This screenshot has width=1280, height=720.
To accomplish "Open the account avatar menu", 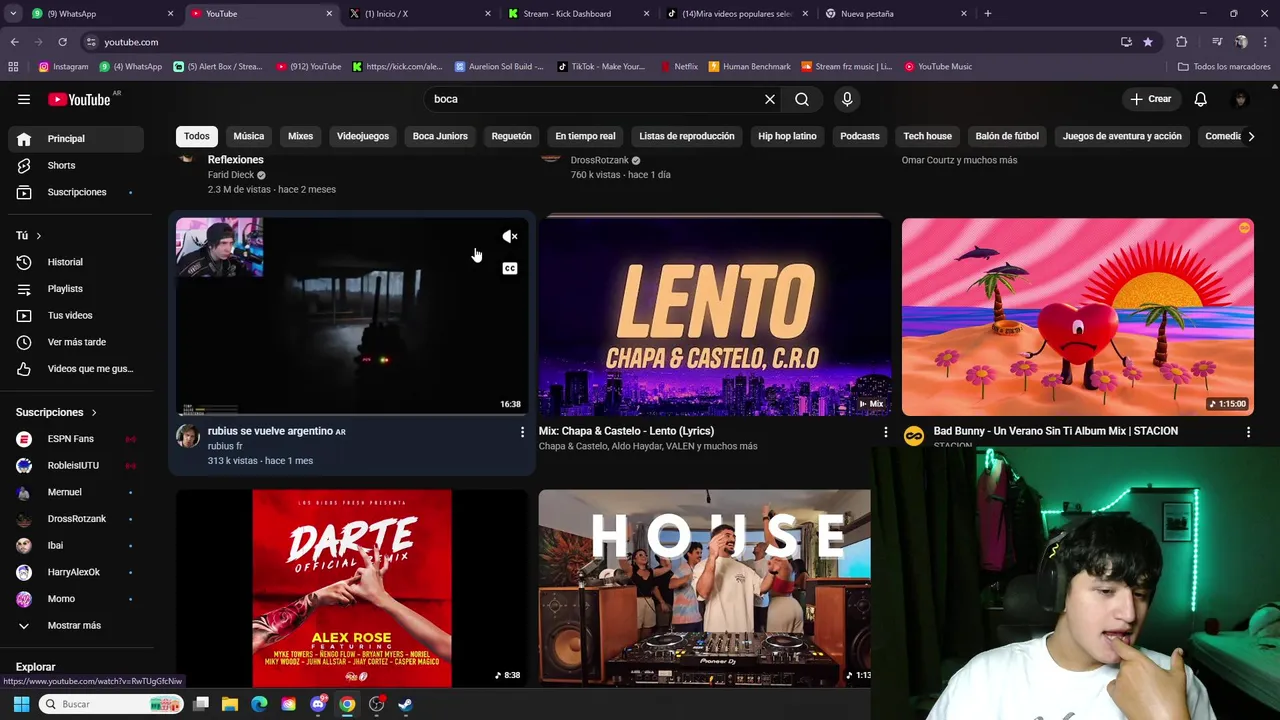I will (1241, 99).
